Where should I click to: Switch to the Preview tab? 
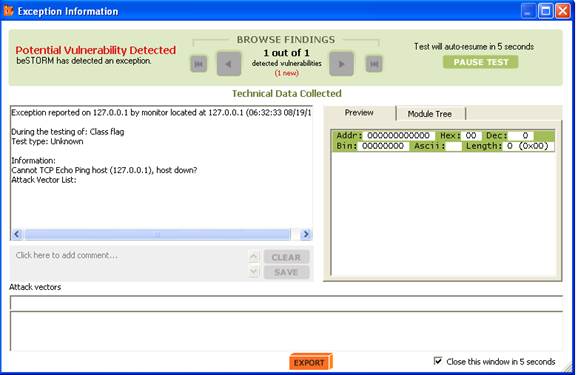point(359,113)
